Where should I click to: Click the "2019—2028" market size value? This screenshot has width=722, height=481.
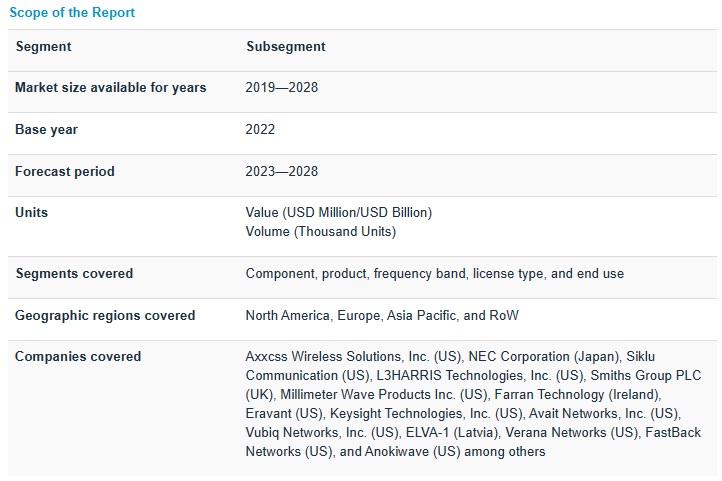pyautogui.click(x=281, y=88)
